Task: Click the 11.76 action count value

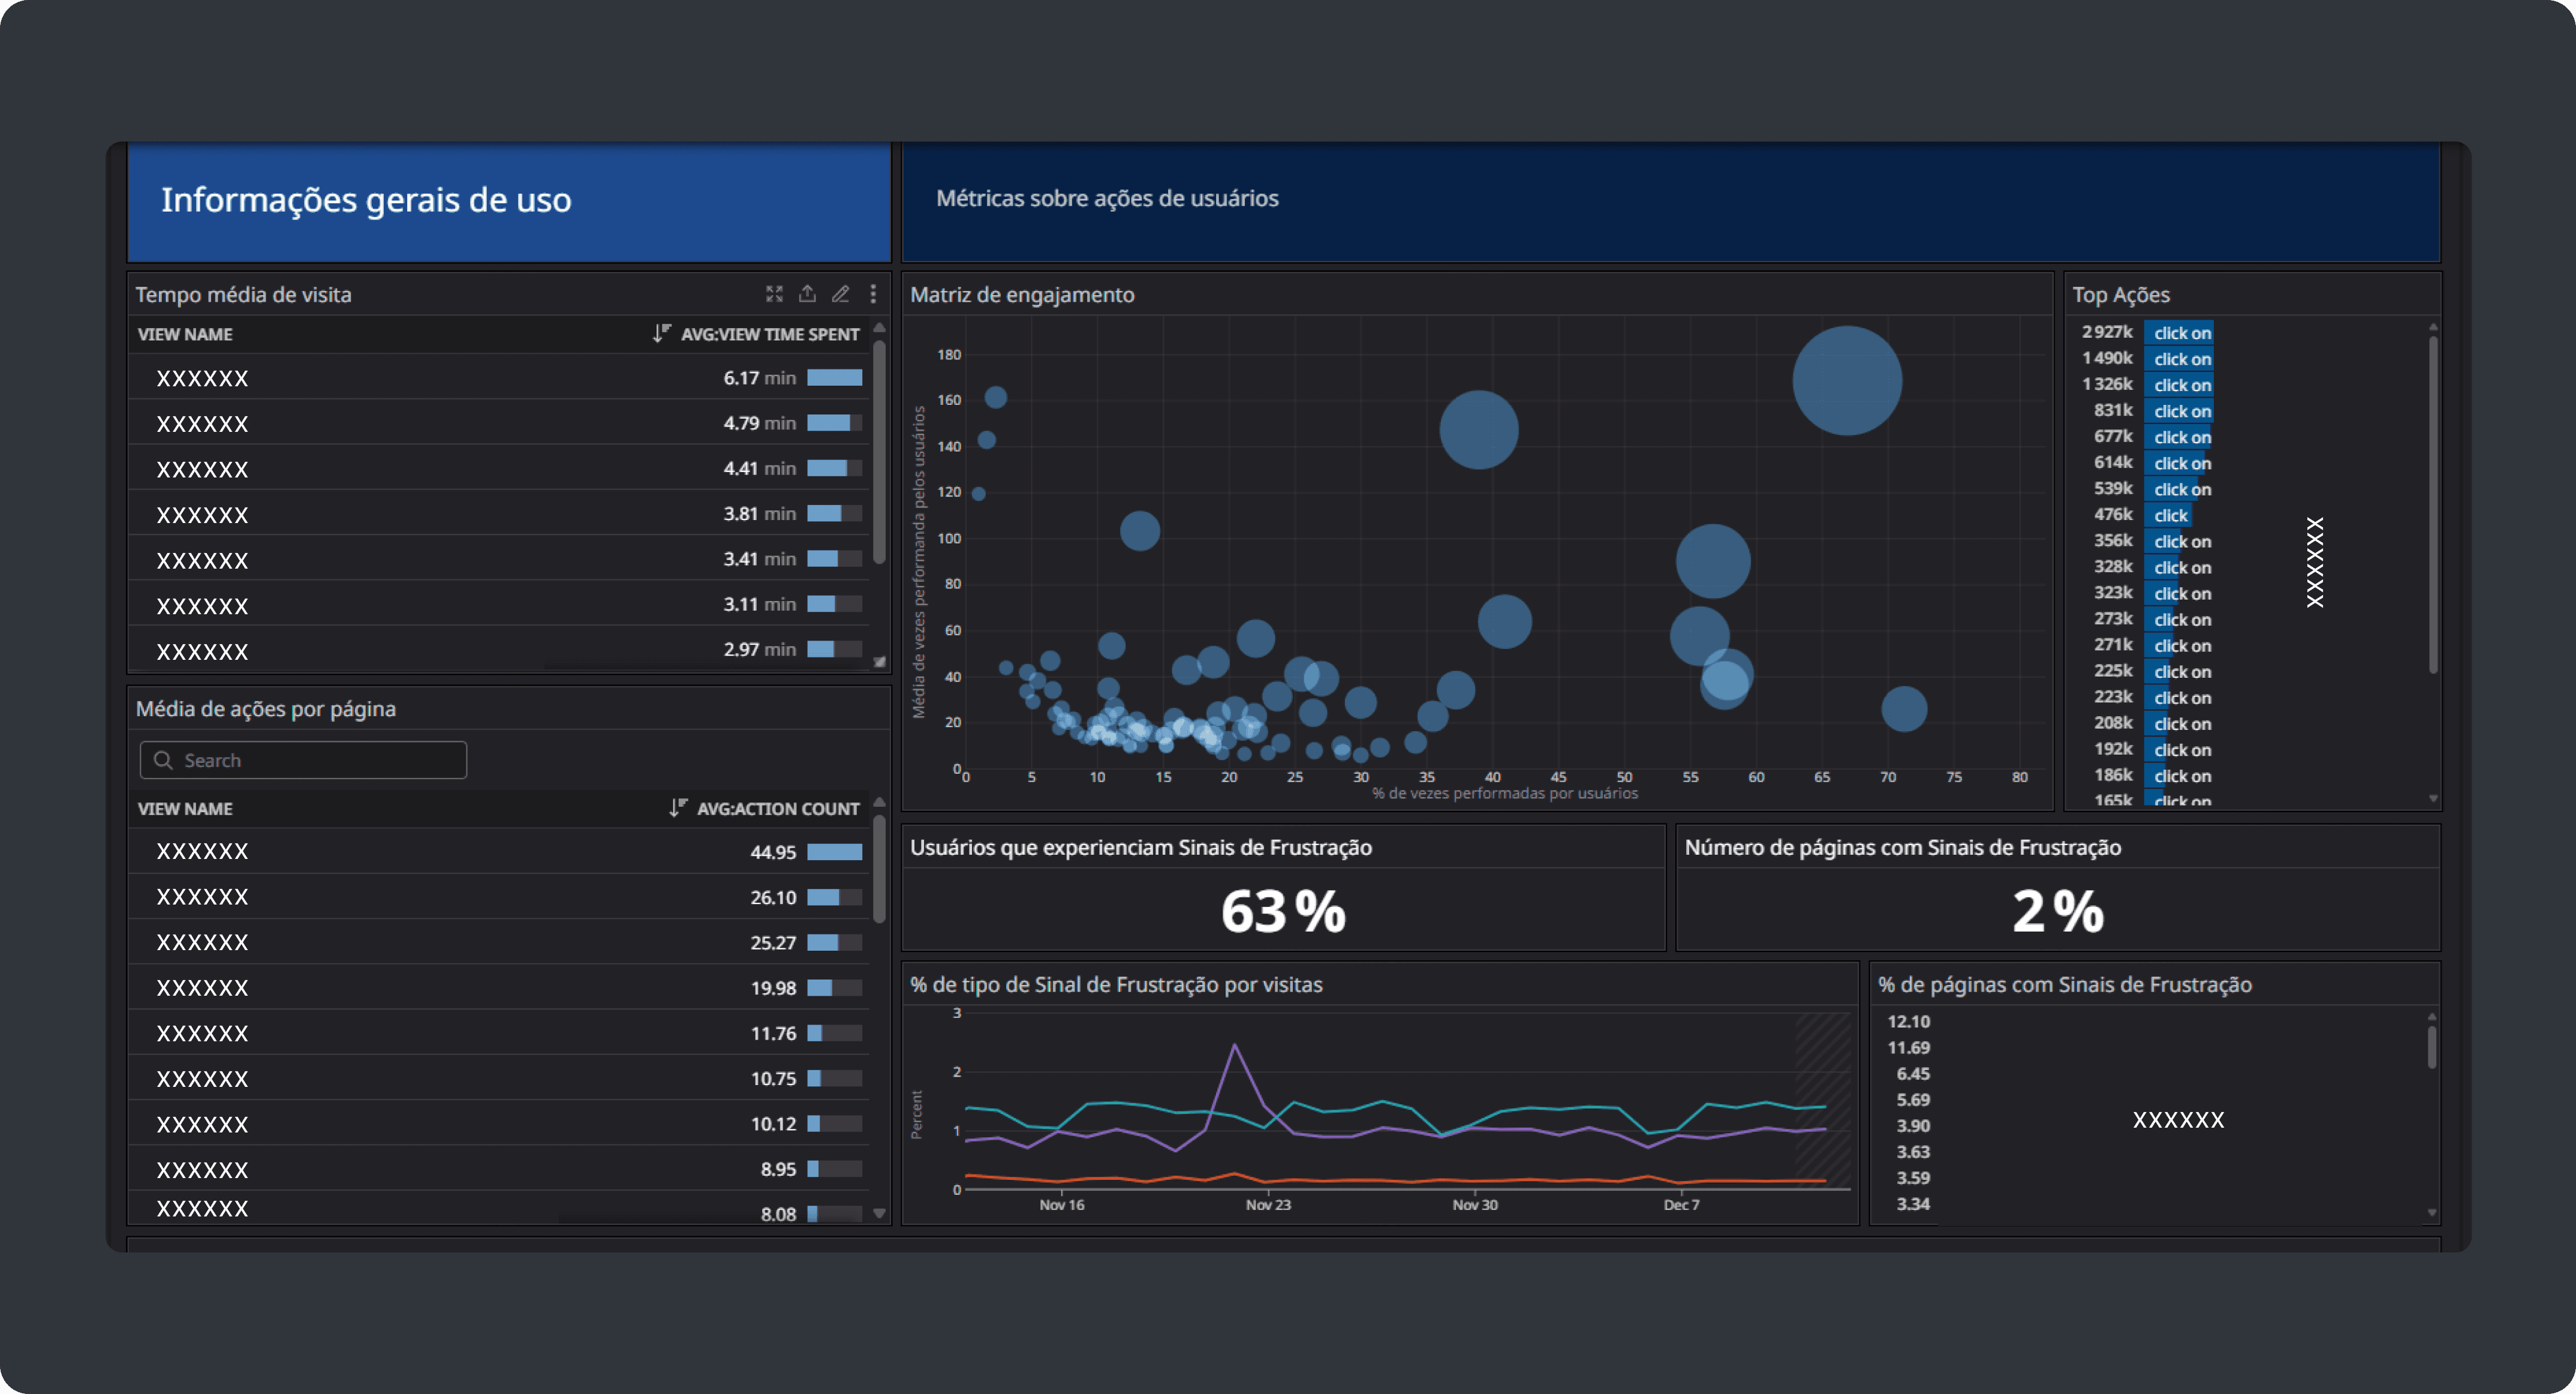Action: click(773, 1033)
